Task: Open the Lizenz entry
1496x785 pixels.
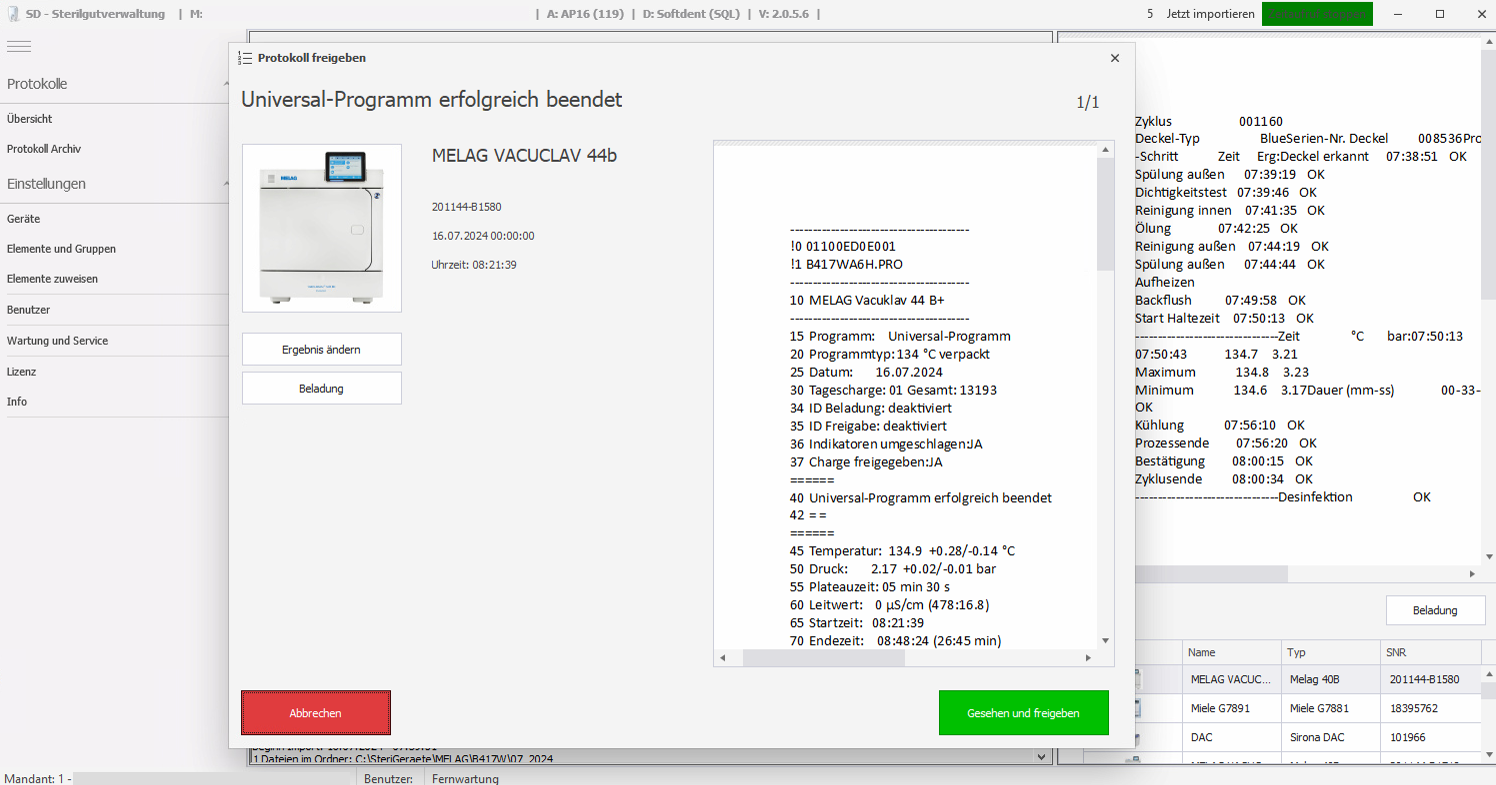Action: [x=21, y=371]
